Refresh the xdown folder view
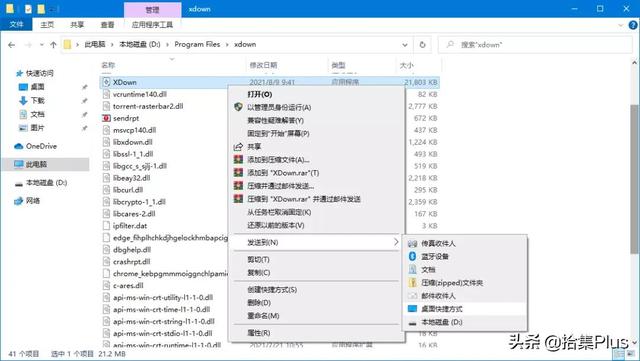 422,45
